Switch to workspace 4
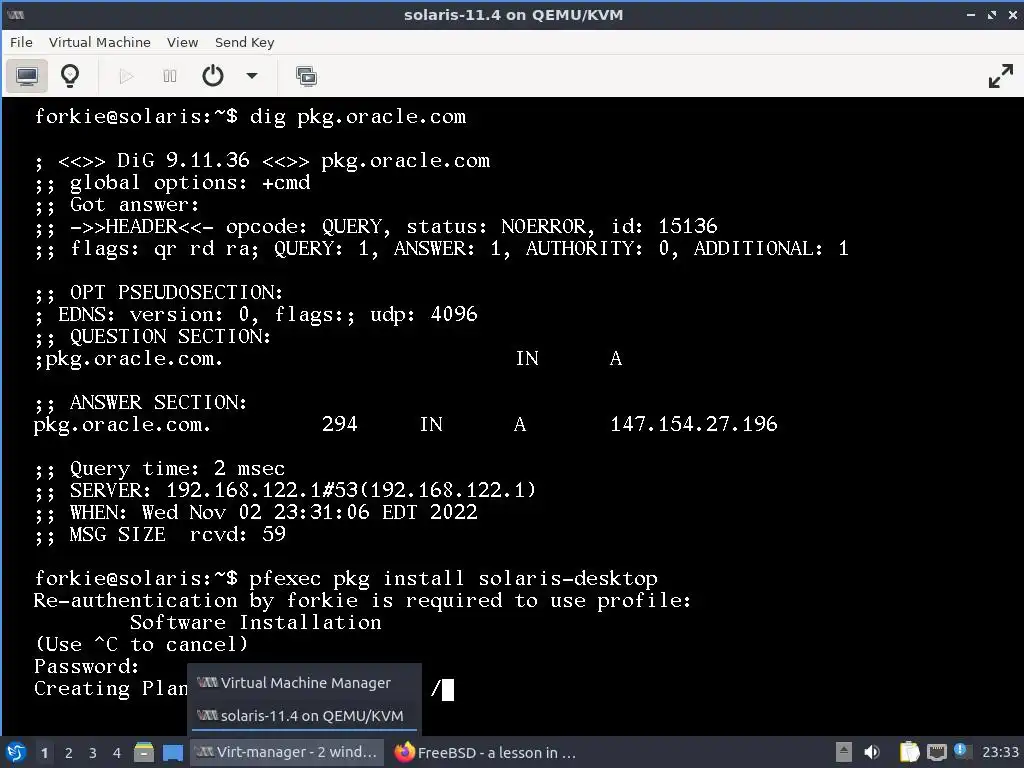Screen dimensions: 1024x768 [x=117, y=753]
